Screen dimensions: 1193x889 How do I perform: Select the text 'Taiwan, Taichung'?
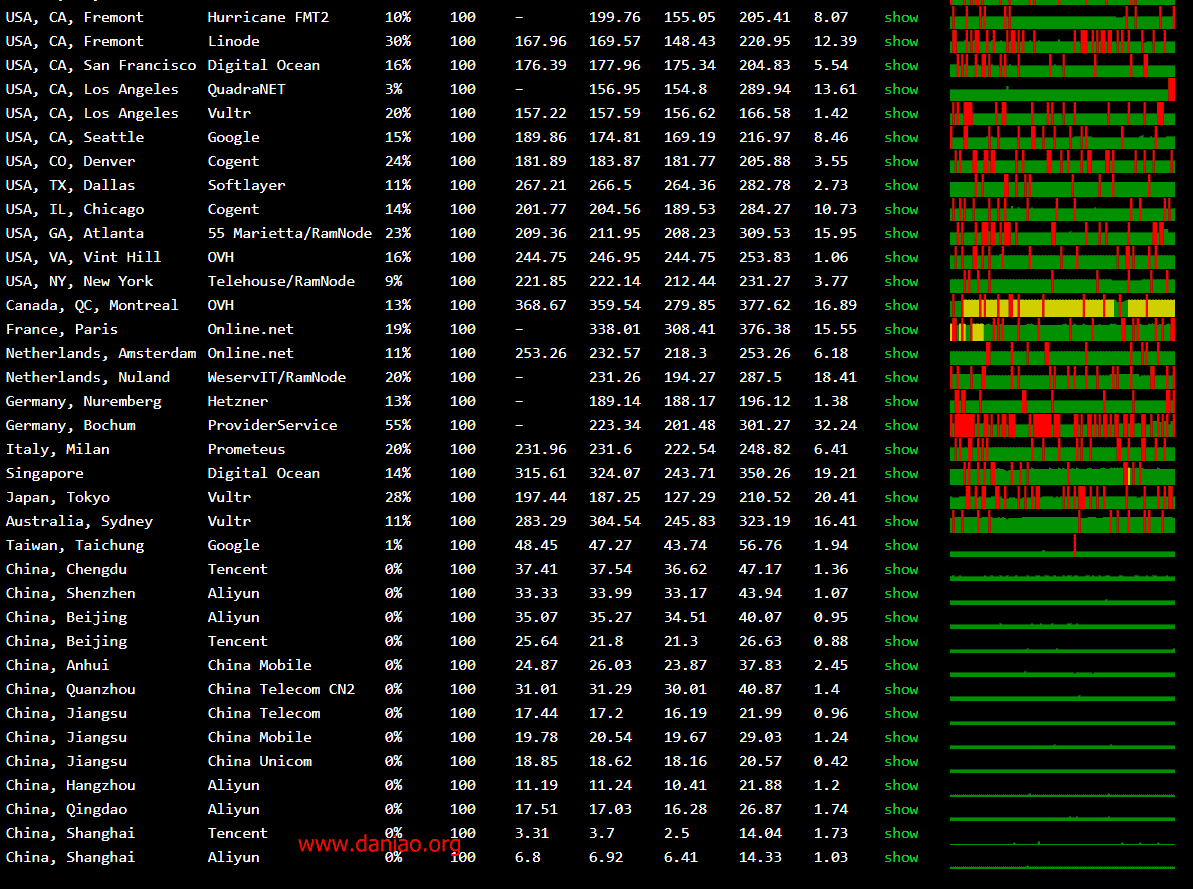point(75,545)
